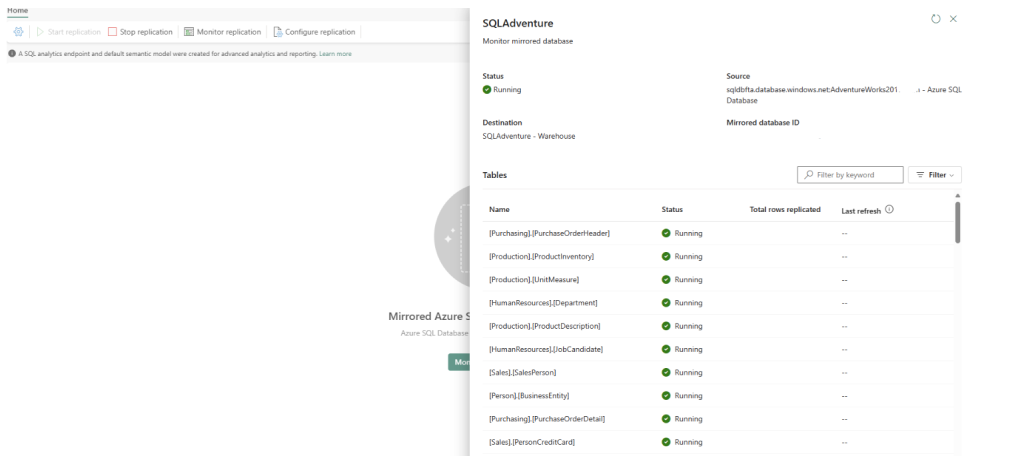This screenshot has width=1024, height=456.
Task: Click the tables list vertical scrollbar thumb
Action: click(957, 222)
